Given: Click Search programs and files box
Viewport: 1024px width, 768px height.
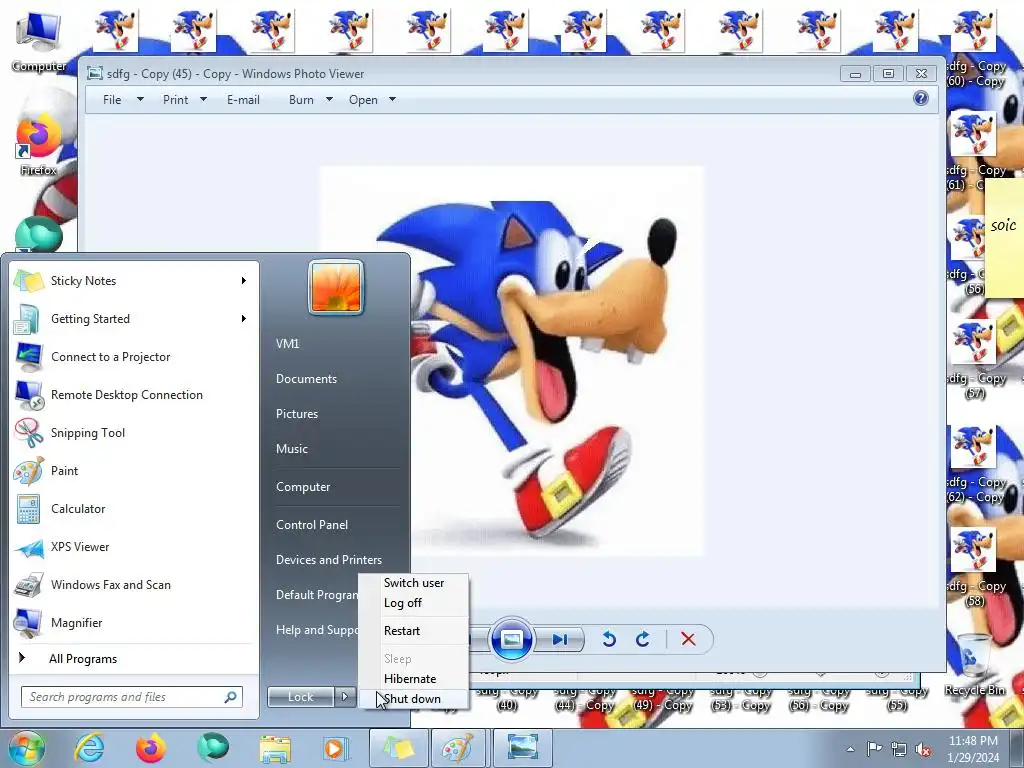Looking at the screenshot, I should click(x=131, y=697).
